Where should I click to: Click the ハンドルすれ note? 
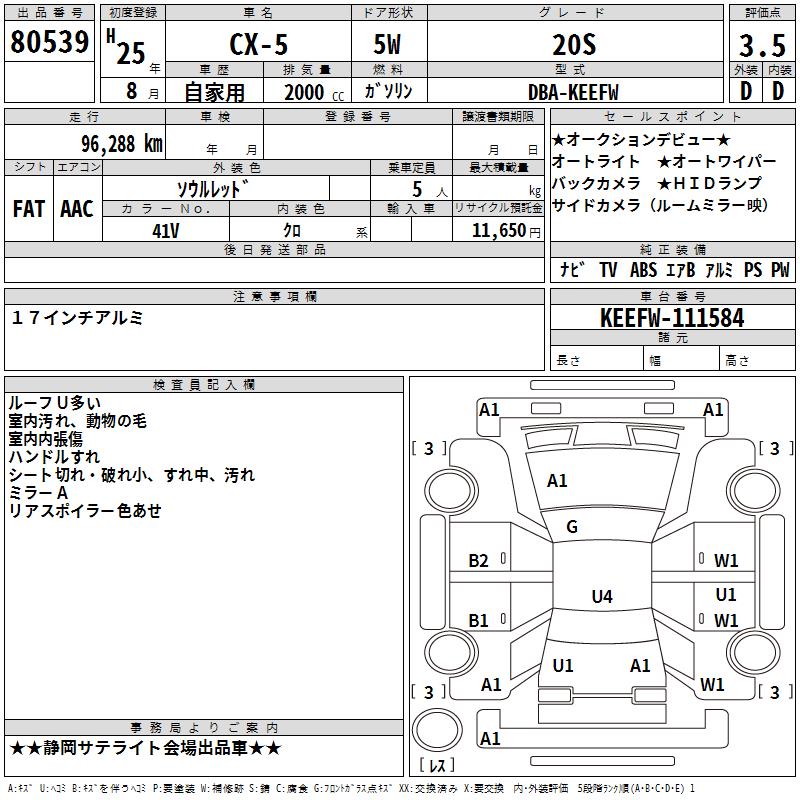click(x=54, y=457)
